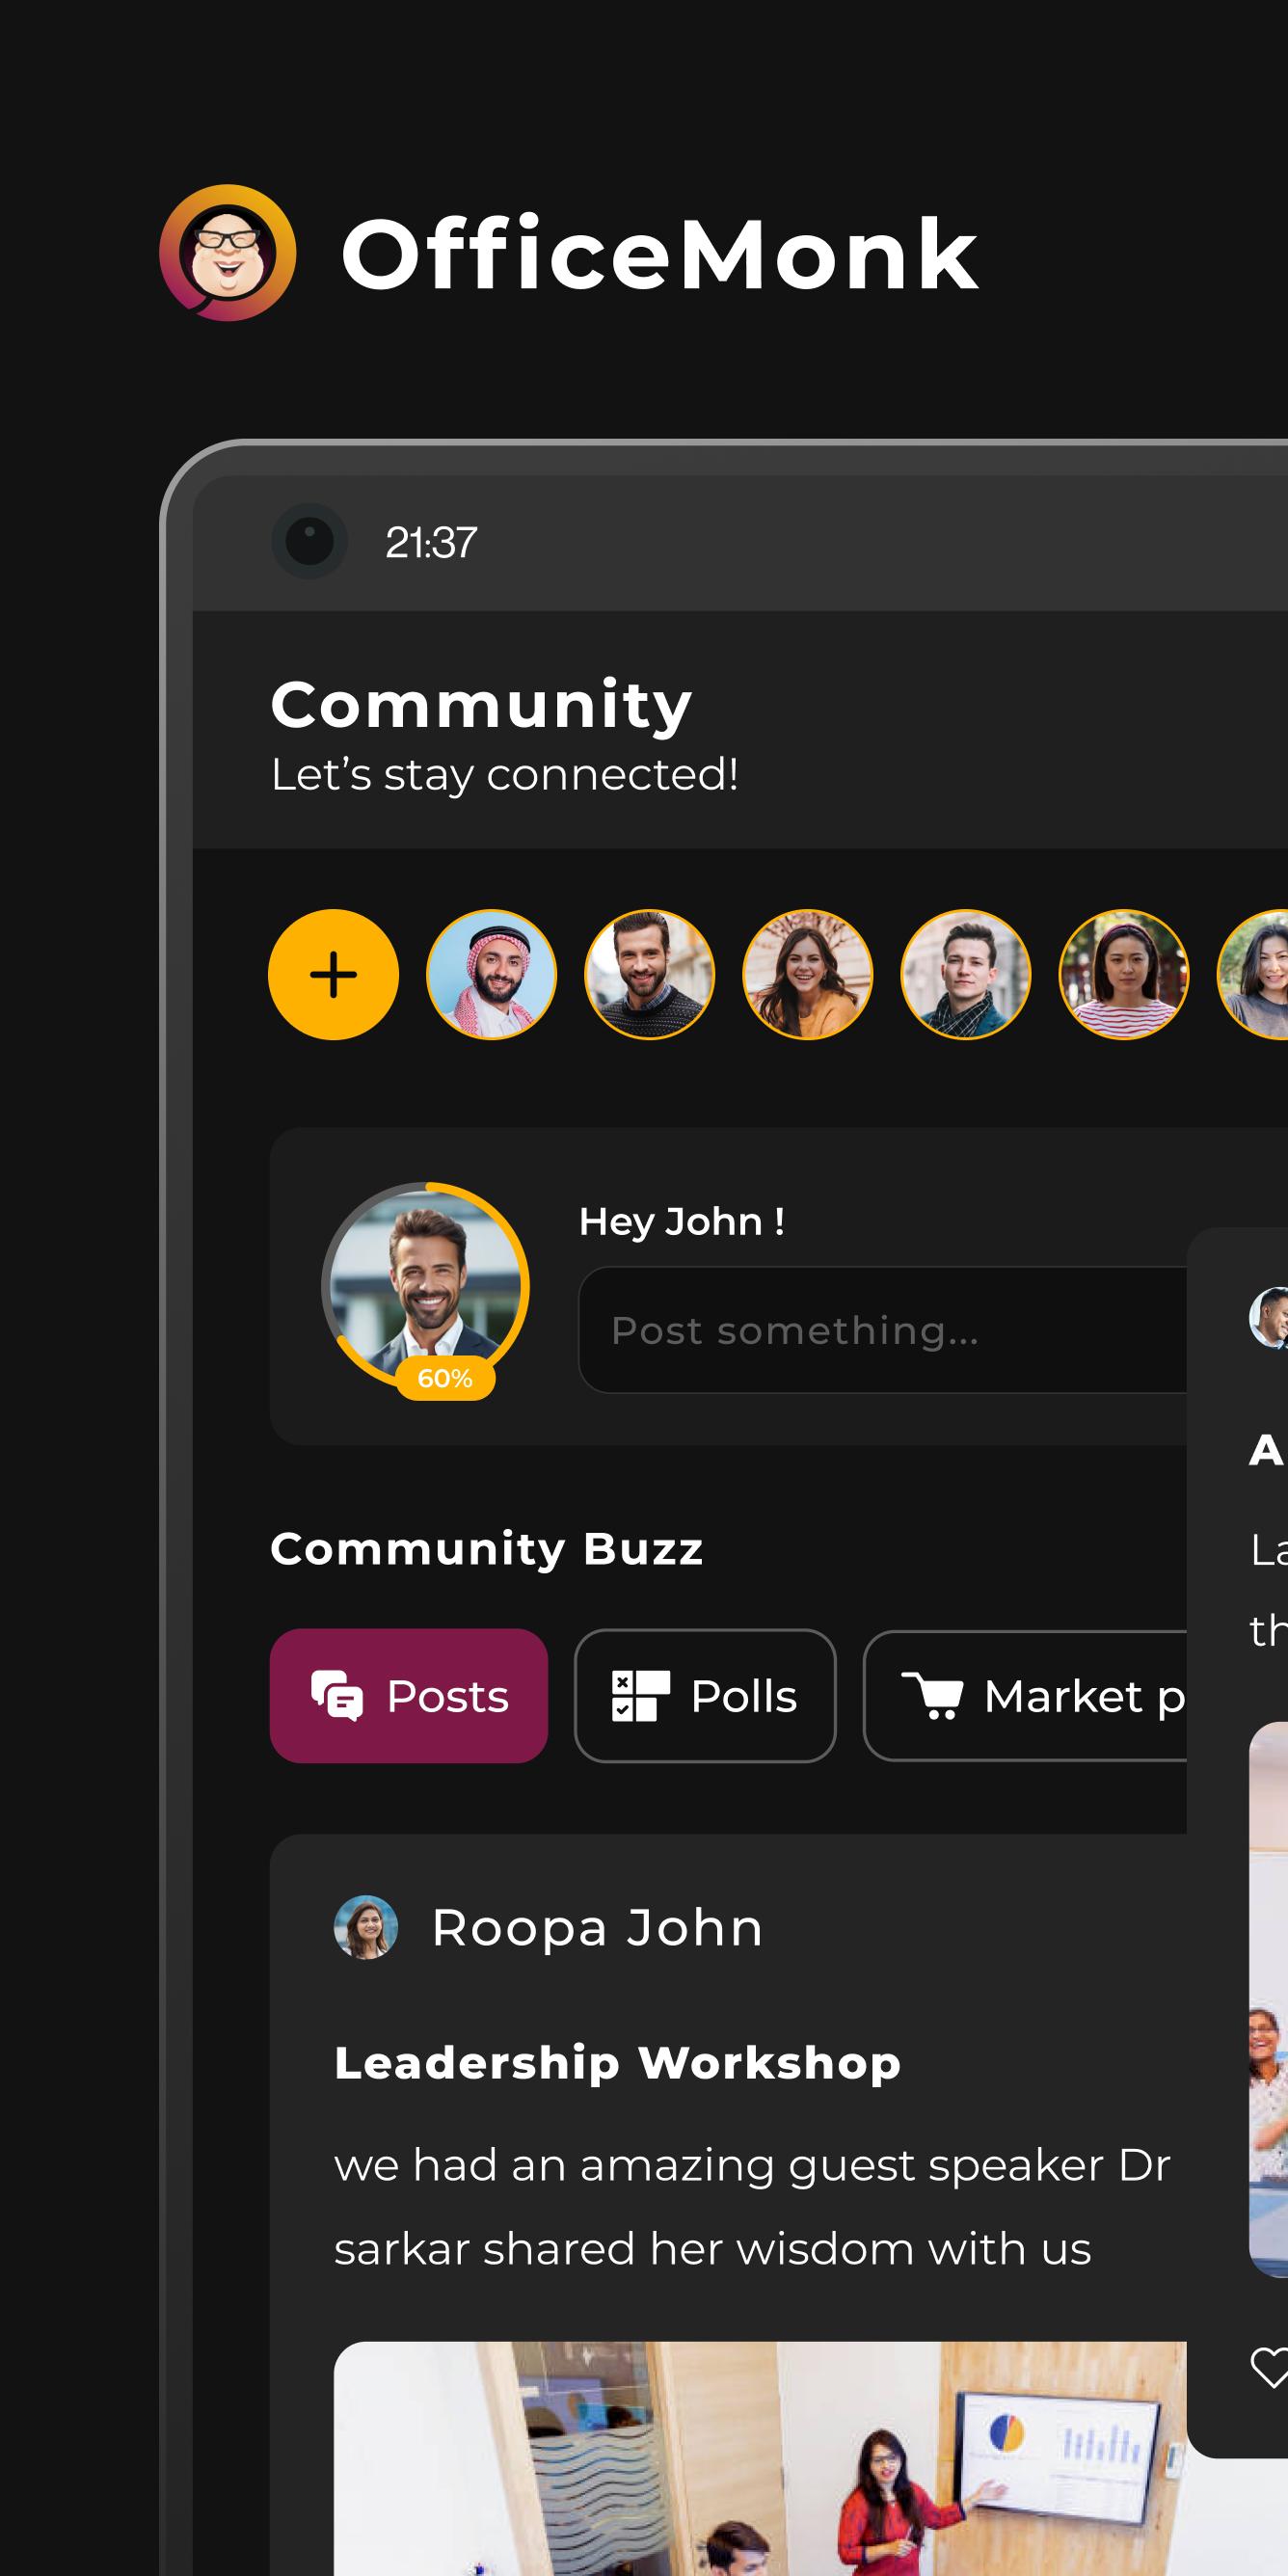The width and height of the screenshot is (1288, 2576).
Task: Switch to the Polls tab
Action: (705, 1696)
